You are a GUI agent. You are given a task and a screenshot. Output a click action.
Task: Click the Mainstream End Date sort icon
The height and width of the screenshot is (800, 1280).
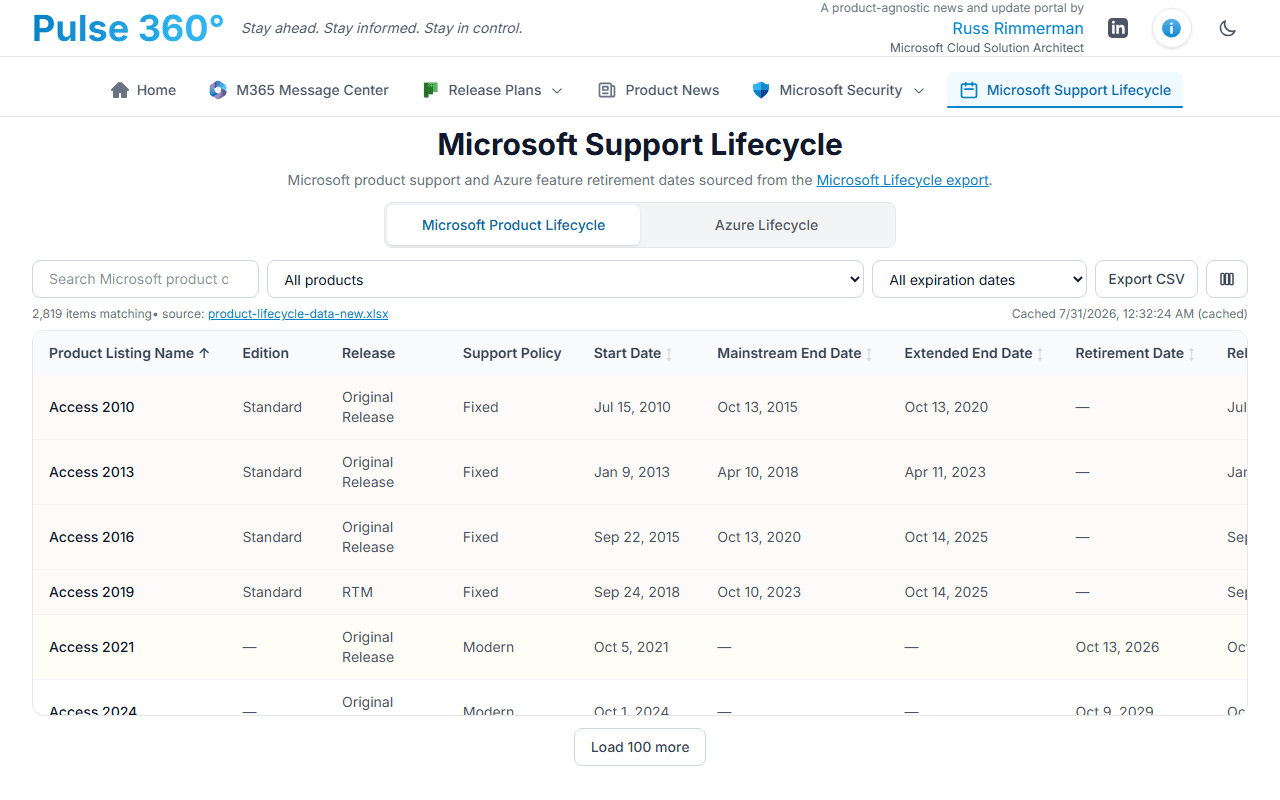point(869,354)
